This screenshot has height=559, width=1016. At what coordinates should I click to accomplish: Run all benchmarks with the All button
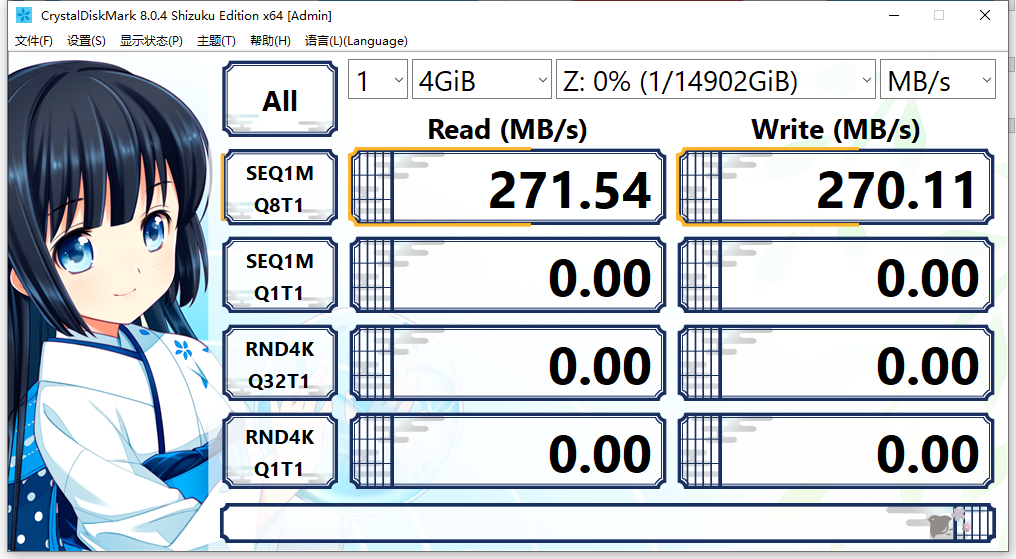click(x=280, y=99)
